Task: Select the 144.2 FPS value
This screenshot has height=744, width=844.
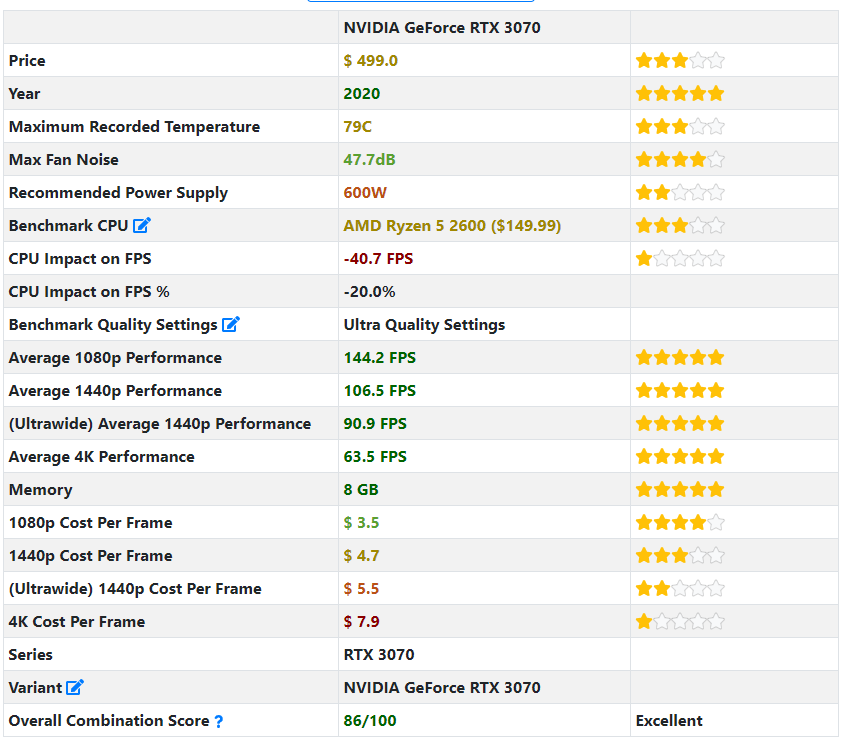Action: pyautogui.click(x=379, y=357)
